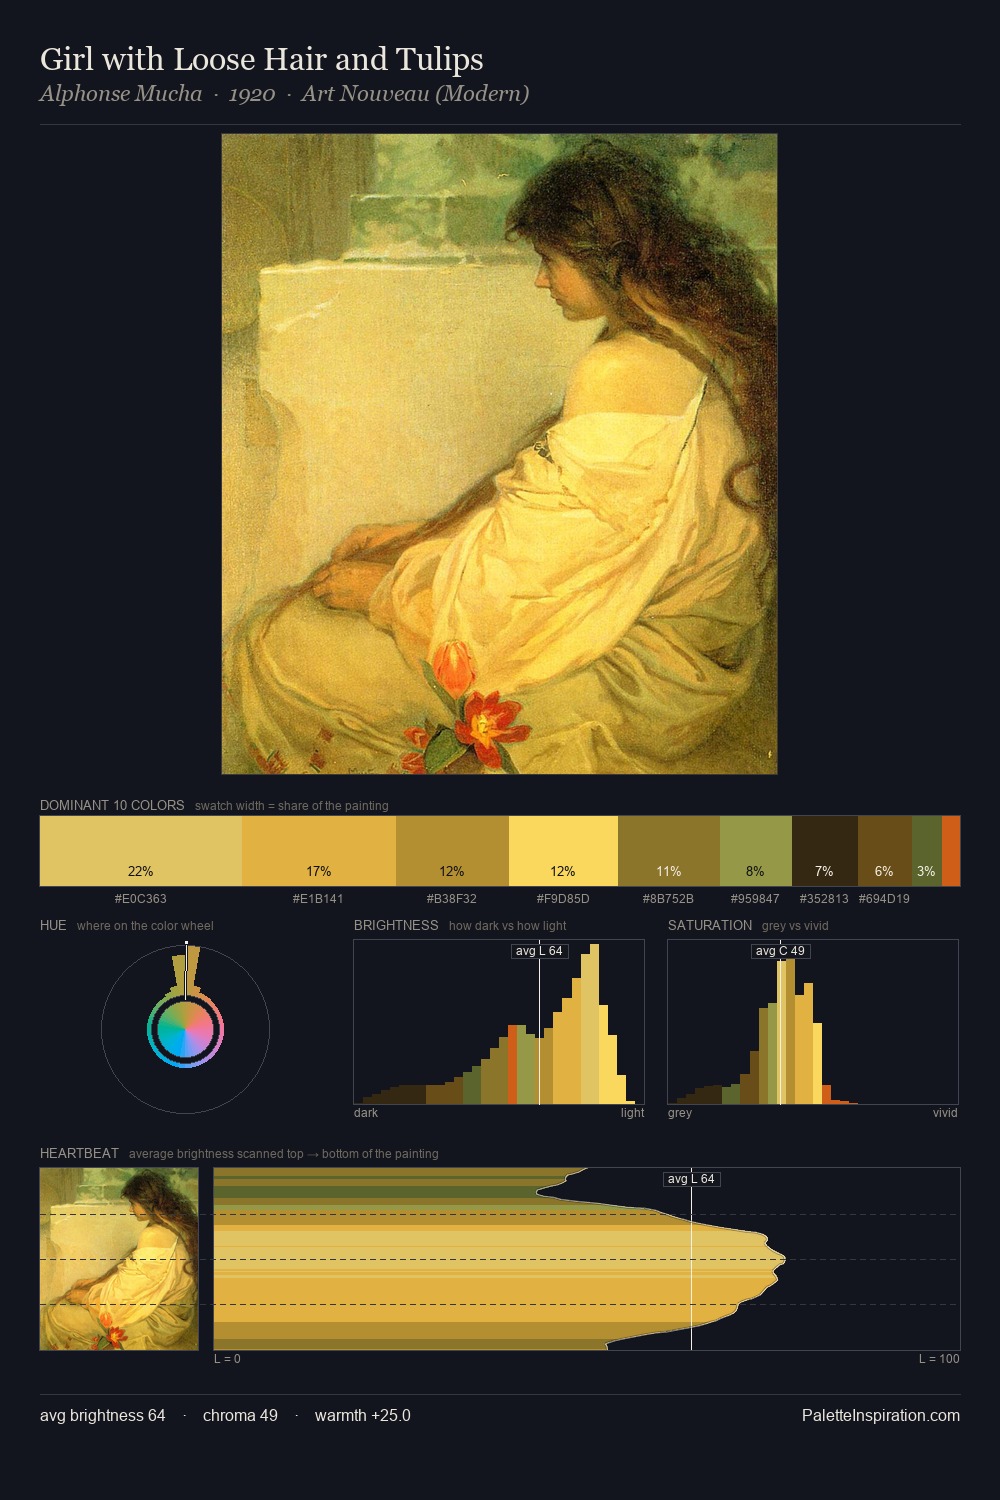Click the hex label '#E0C363'
Image resolution: width=1000 pixels, height=1500 pixels.
141,899
